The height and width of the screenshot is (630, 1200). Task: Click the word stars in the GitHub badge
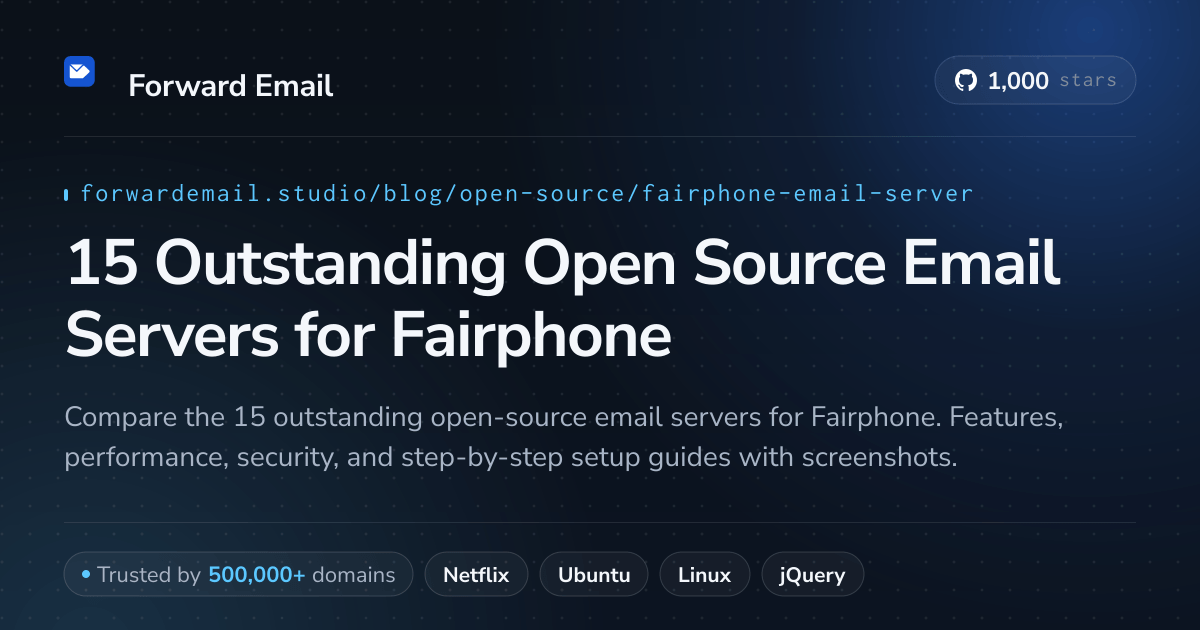click(1087, 81)
